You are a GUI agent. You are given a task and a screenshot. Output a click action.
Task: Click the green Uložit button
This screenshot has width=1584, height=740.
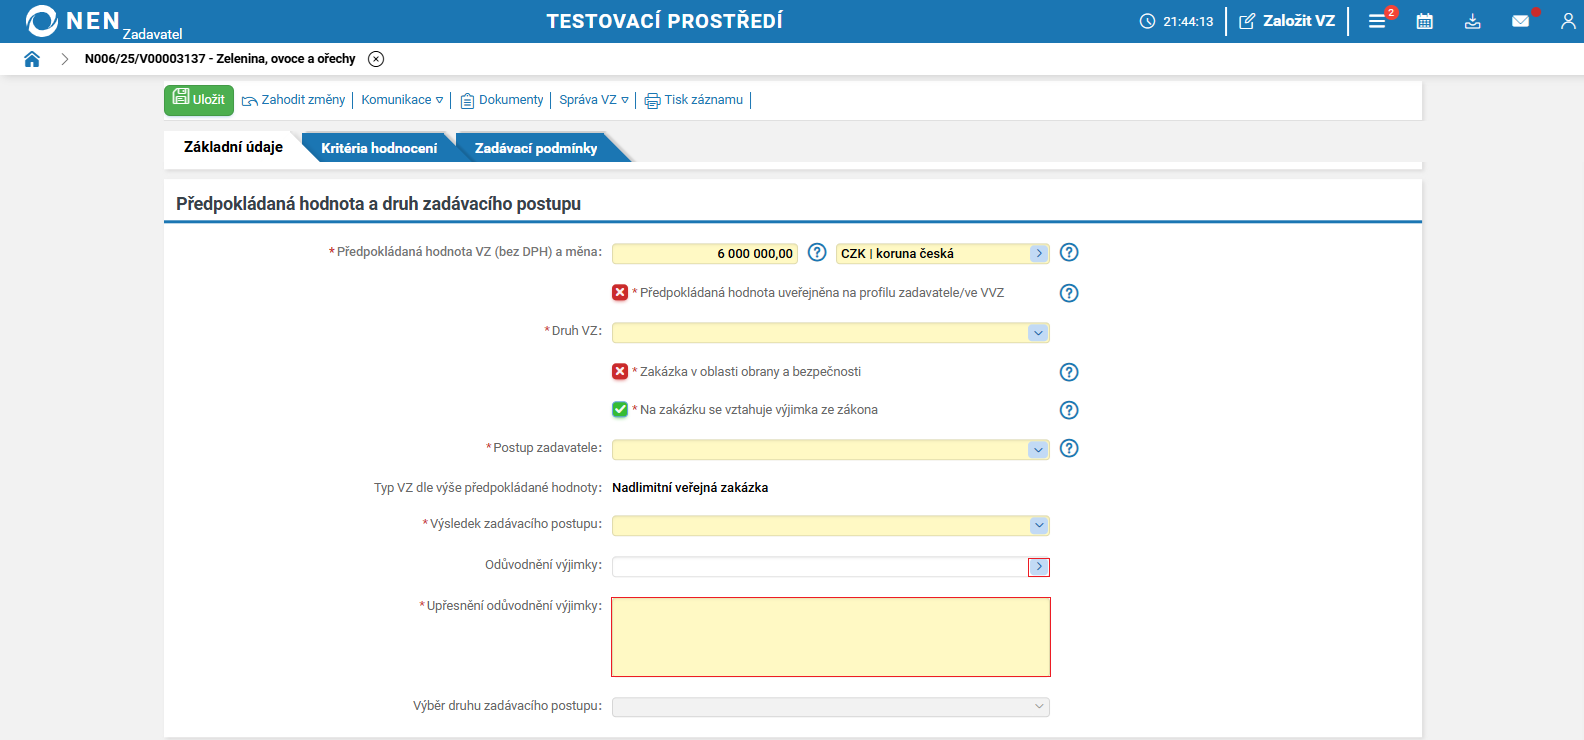tap(199, 100)
